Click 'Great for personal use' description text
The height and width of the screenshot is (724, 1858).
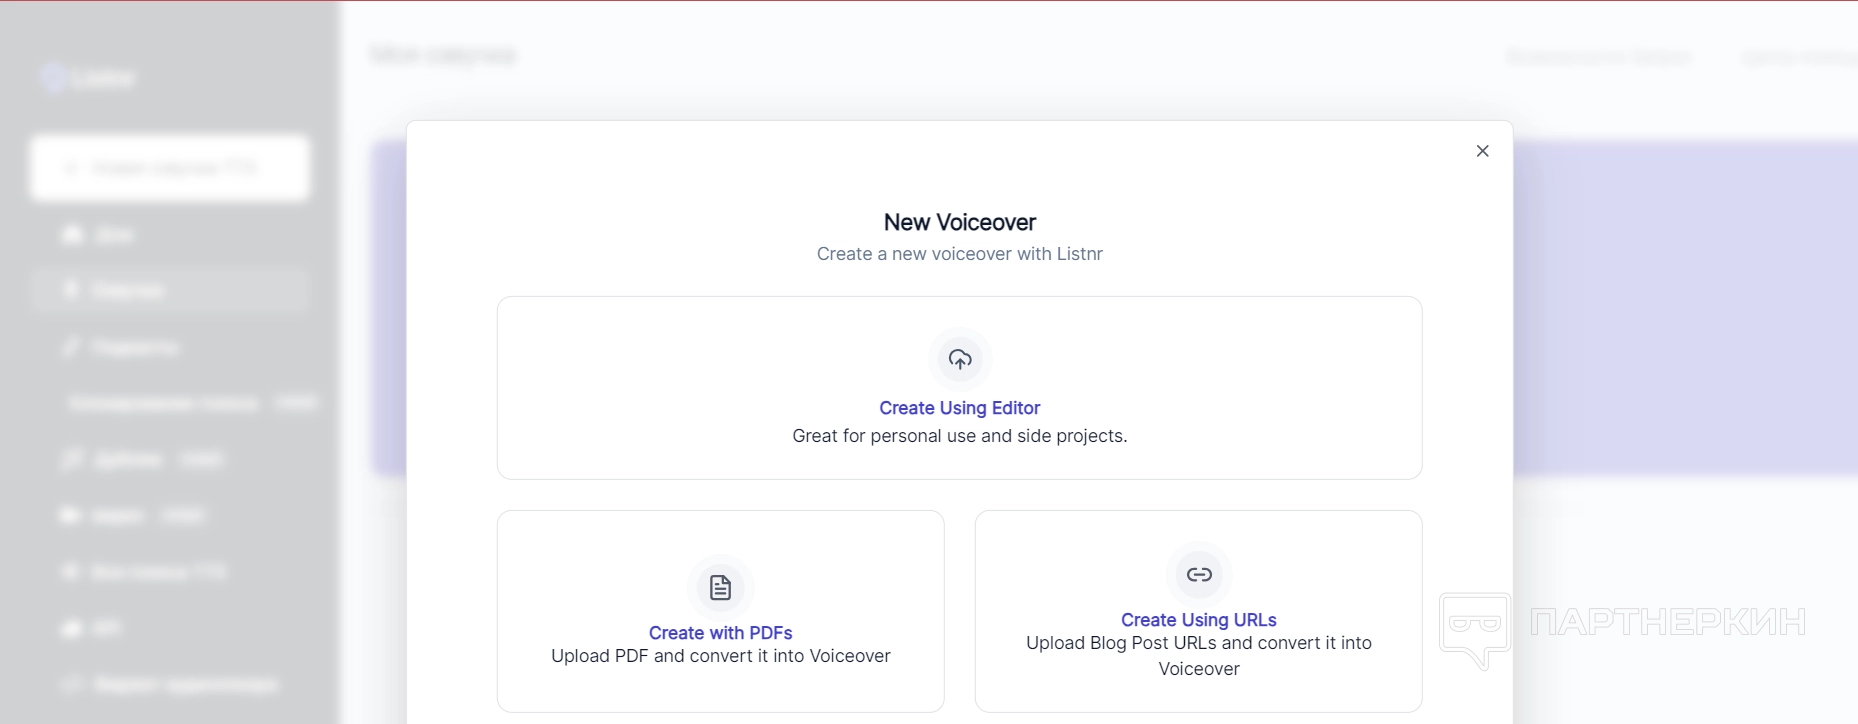959,436
